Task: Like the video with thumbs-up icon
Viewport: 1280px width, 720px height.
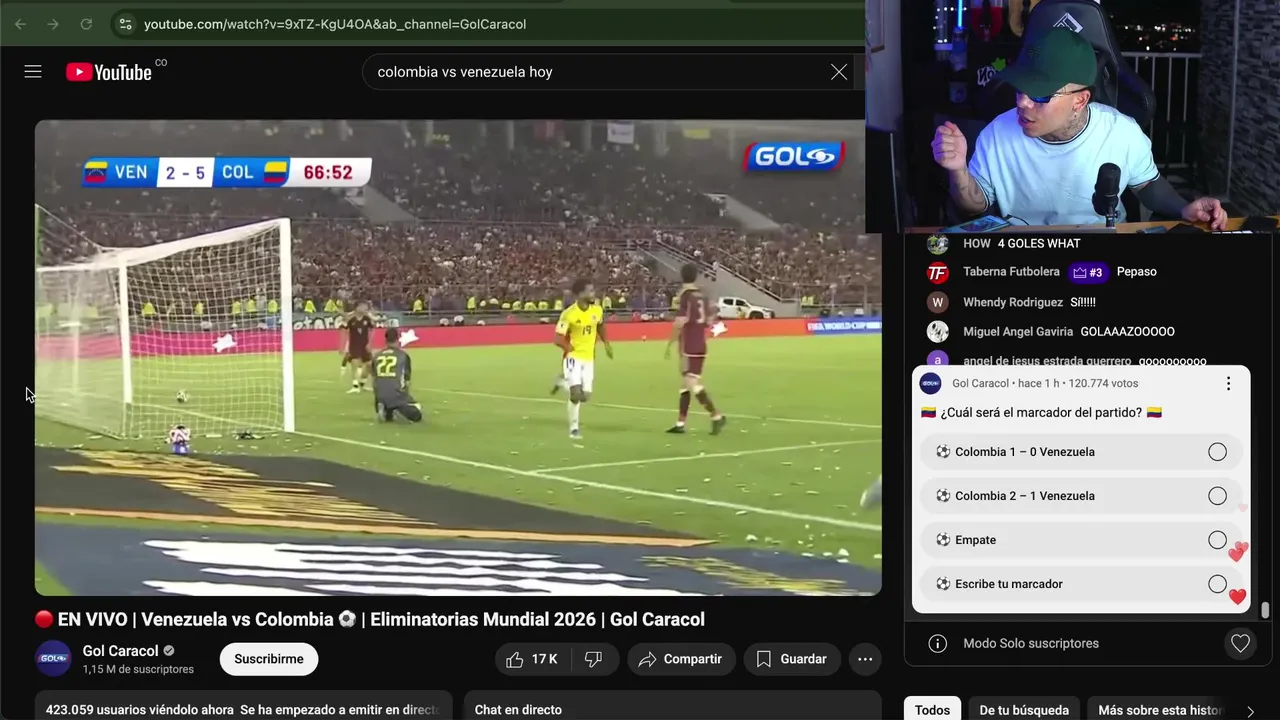Action: [531, 659]
